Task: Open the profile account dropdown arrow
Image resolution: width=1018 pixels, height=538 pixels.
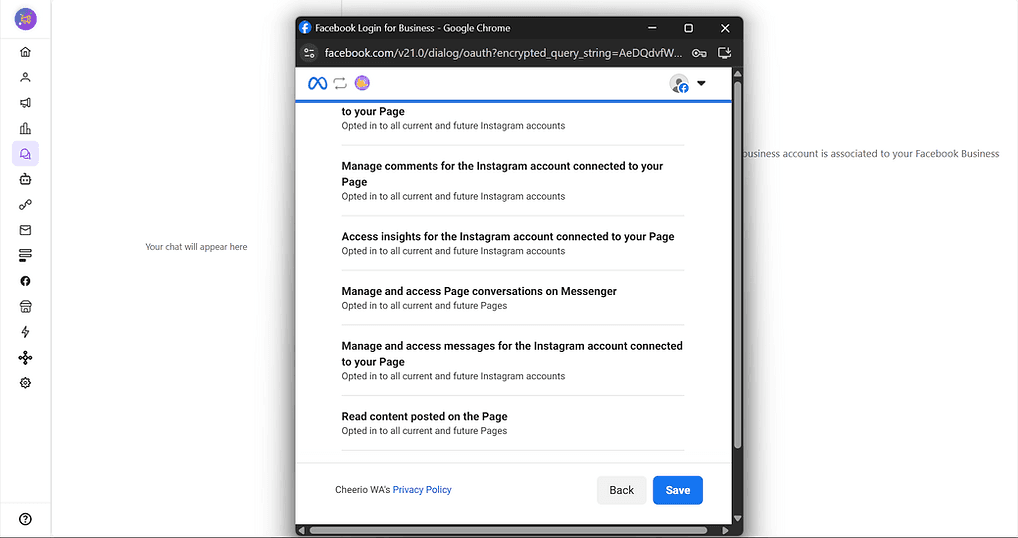Action: 701,83
